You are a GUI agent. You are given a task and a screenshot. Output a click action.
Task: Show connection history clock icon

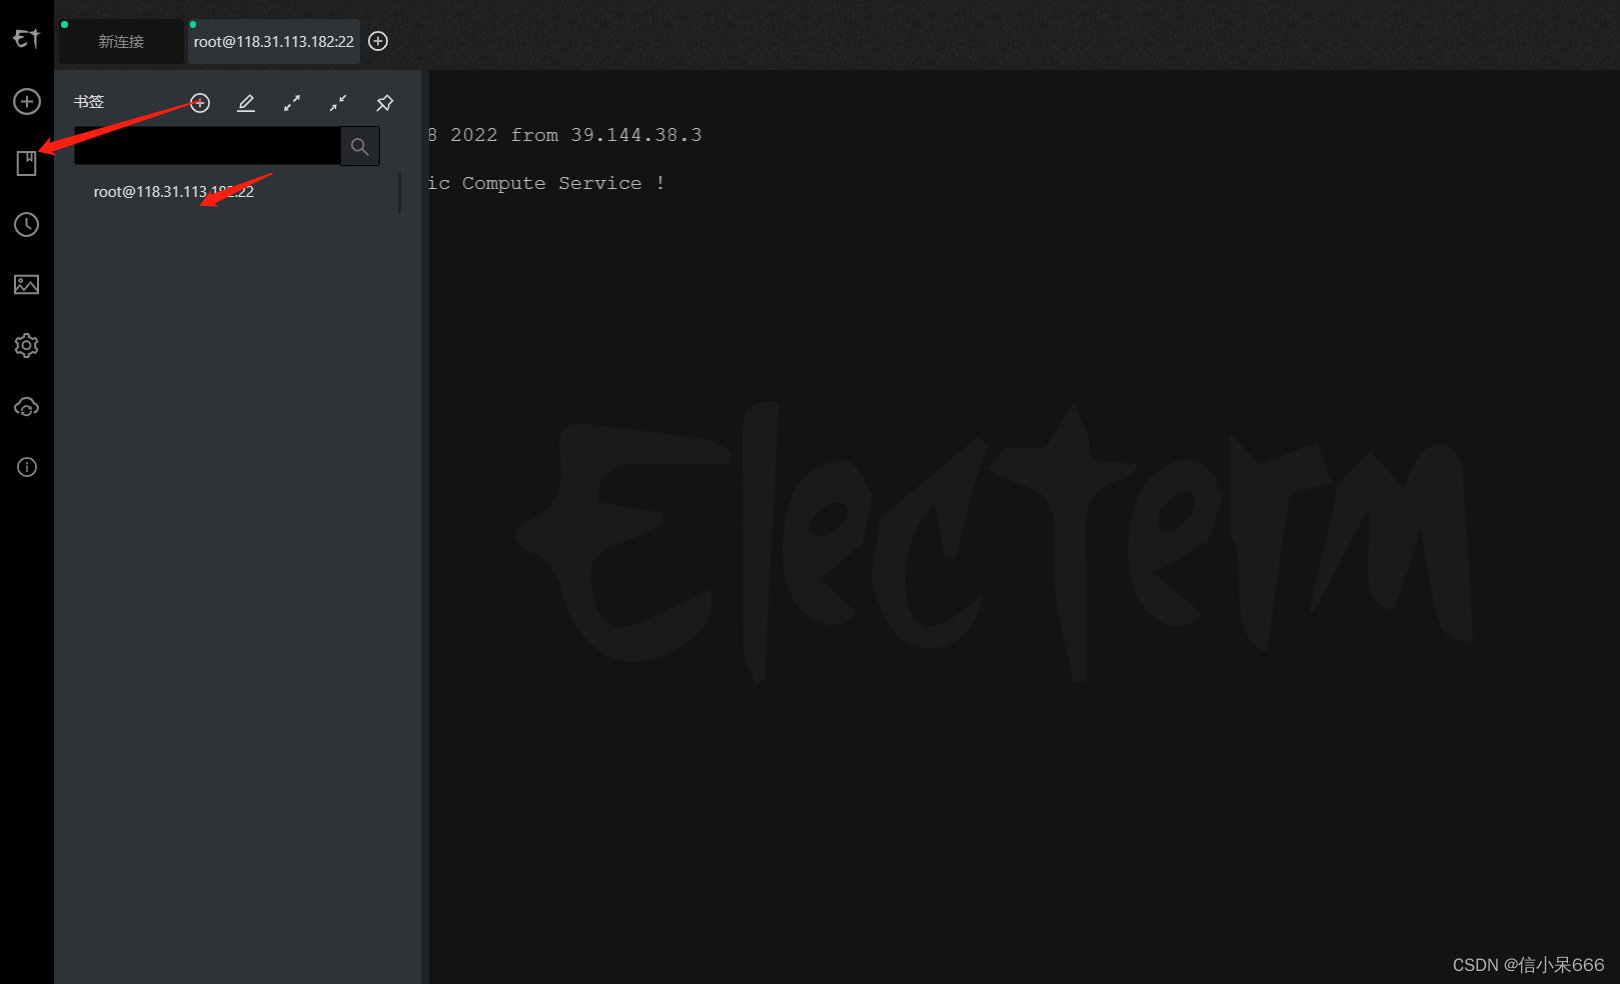point(27,224)
